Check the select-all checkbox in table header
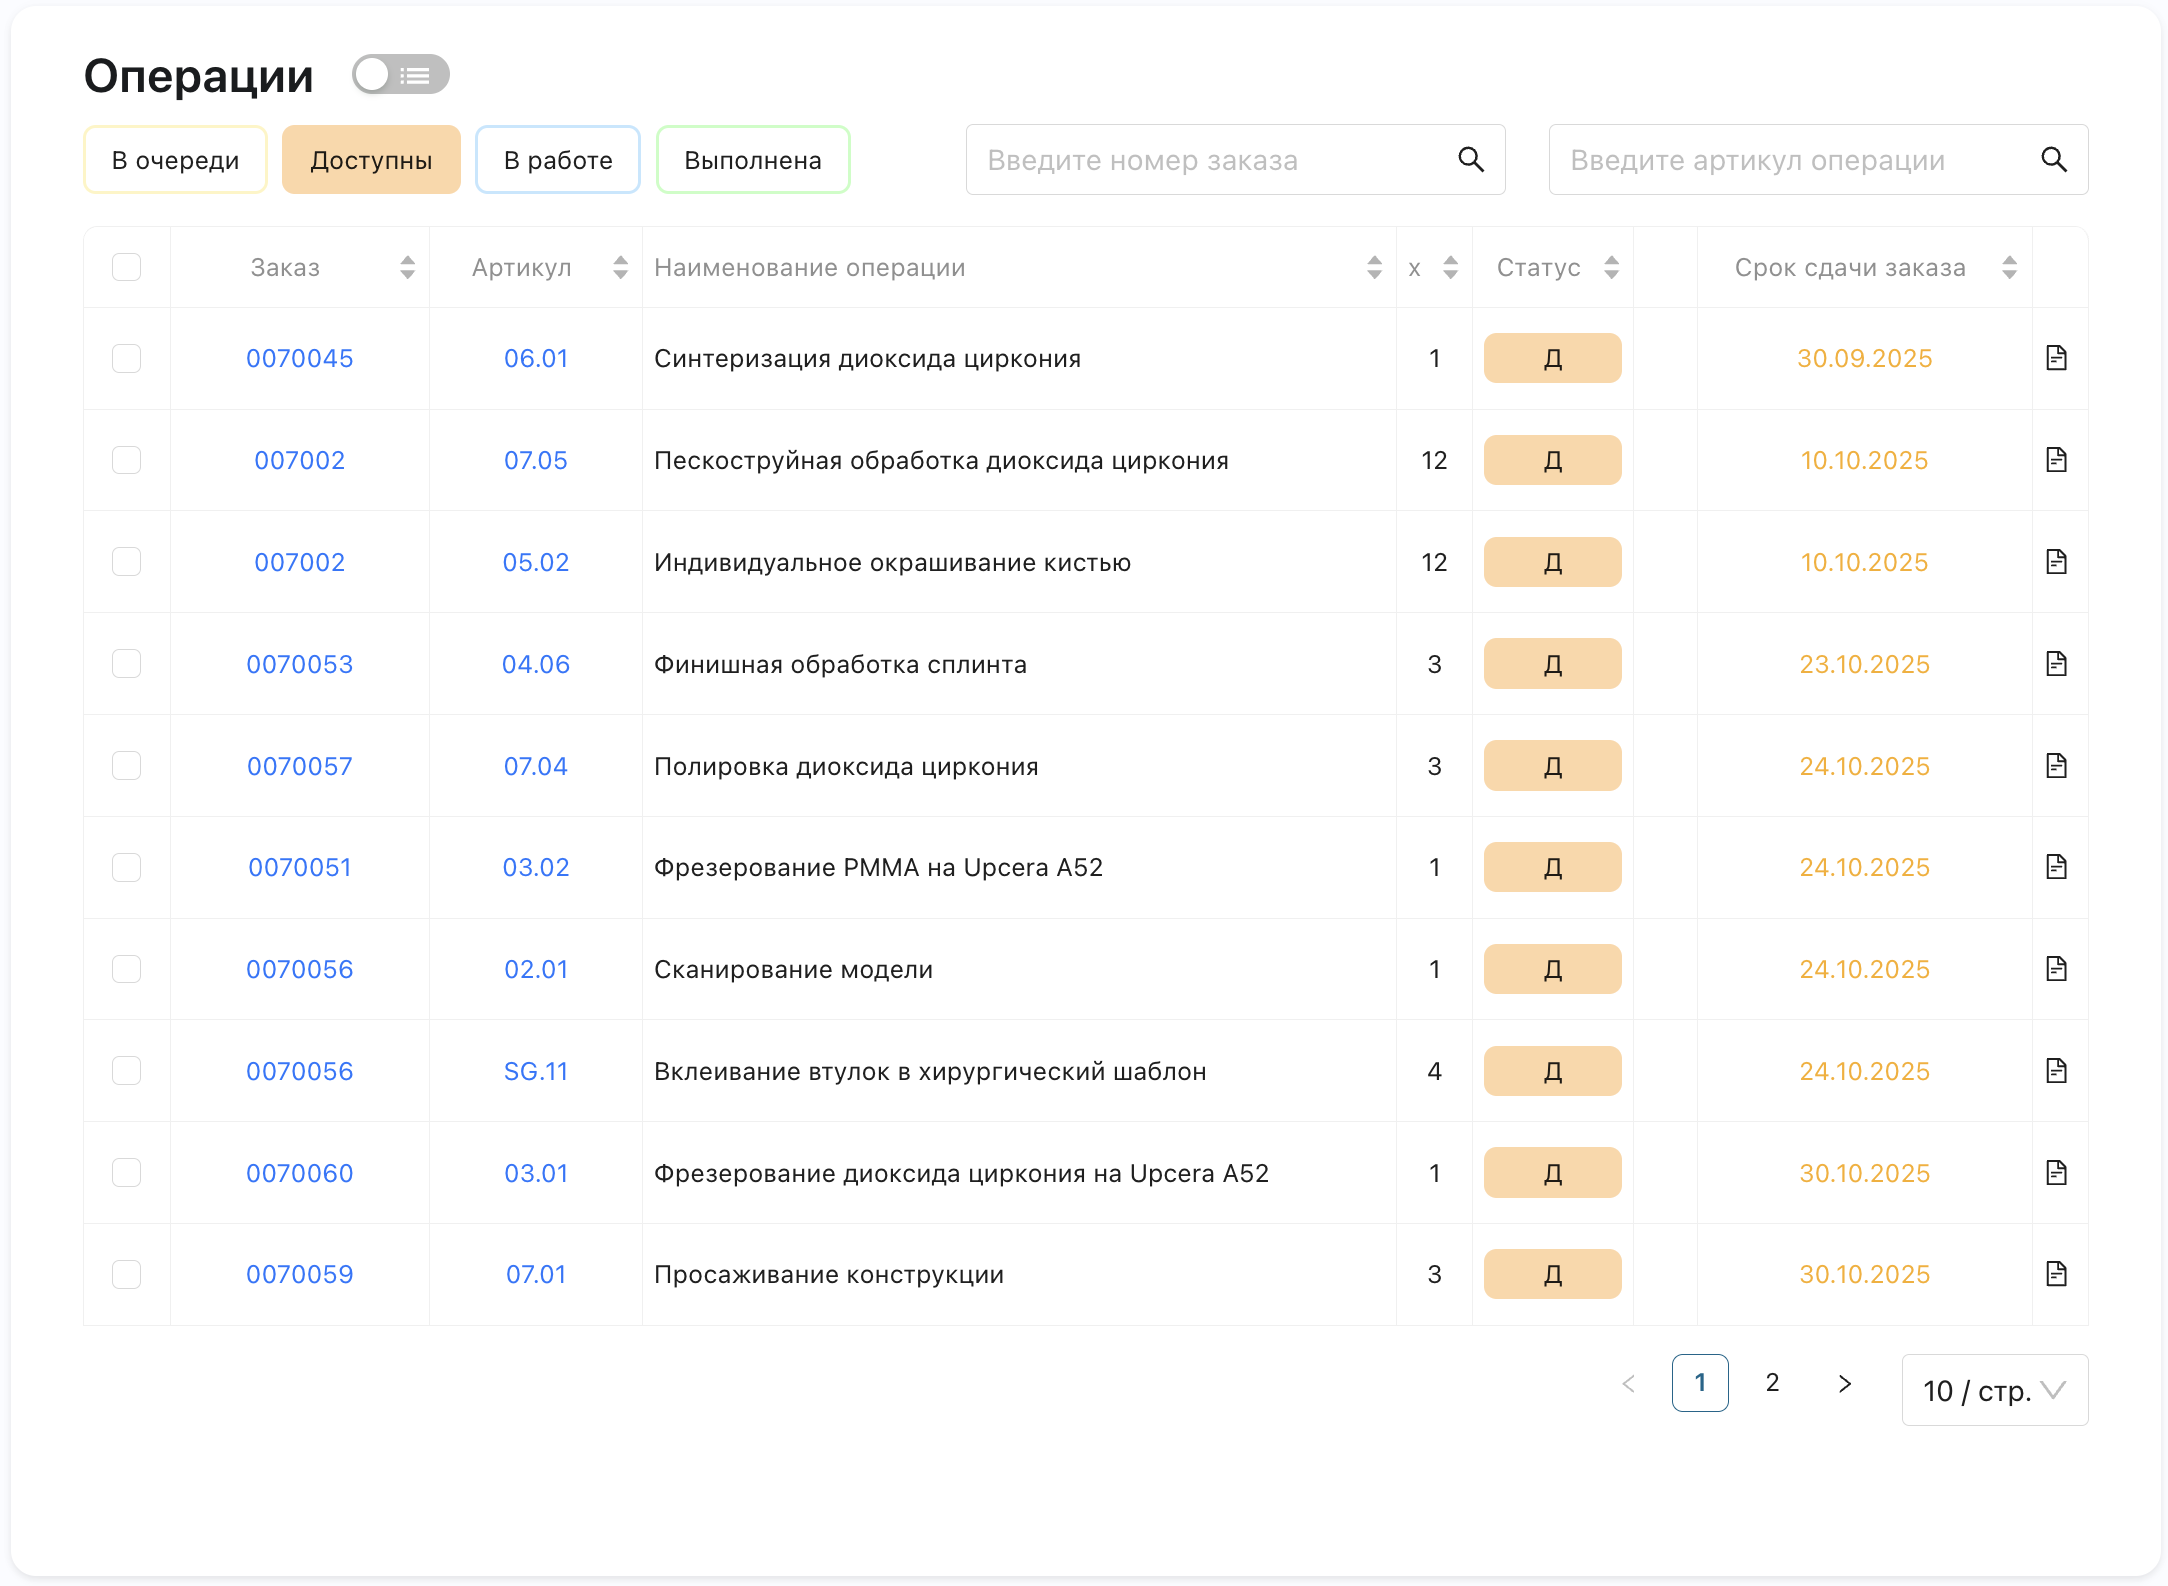 (x=127, y=267)
